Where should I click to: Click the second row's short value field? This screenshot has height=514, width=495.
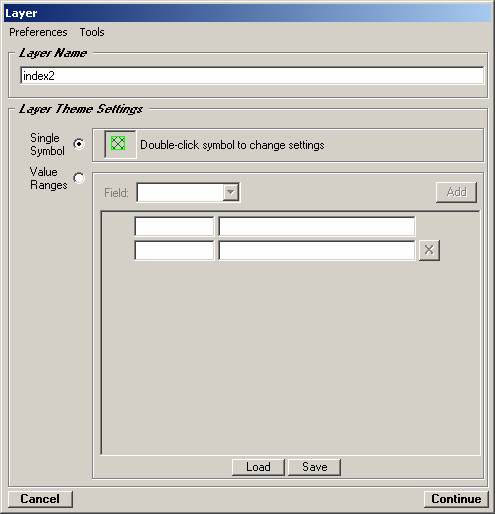(174, 250)
